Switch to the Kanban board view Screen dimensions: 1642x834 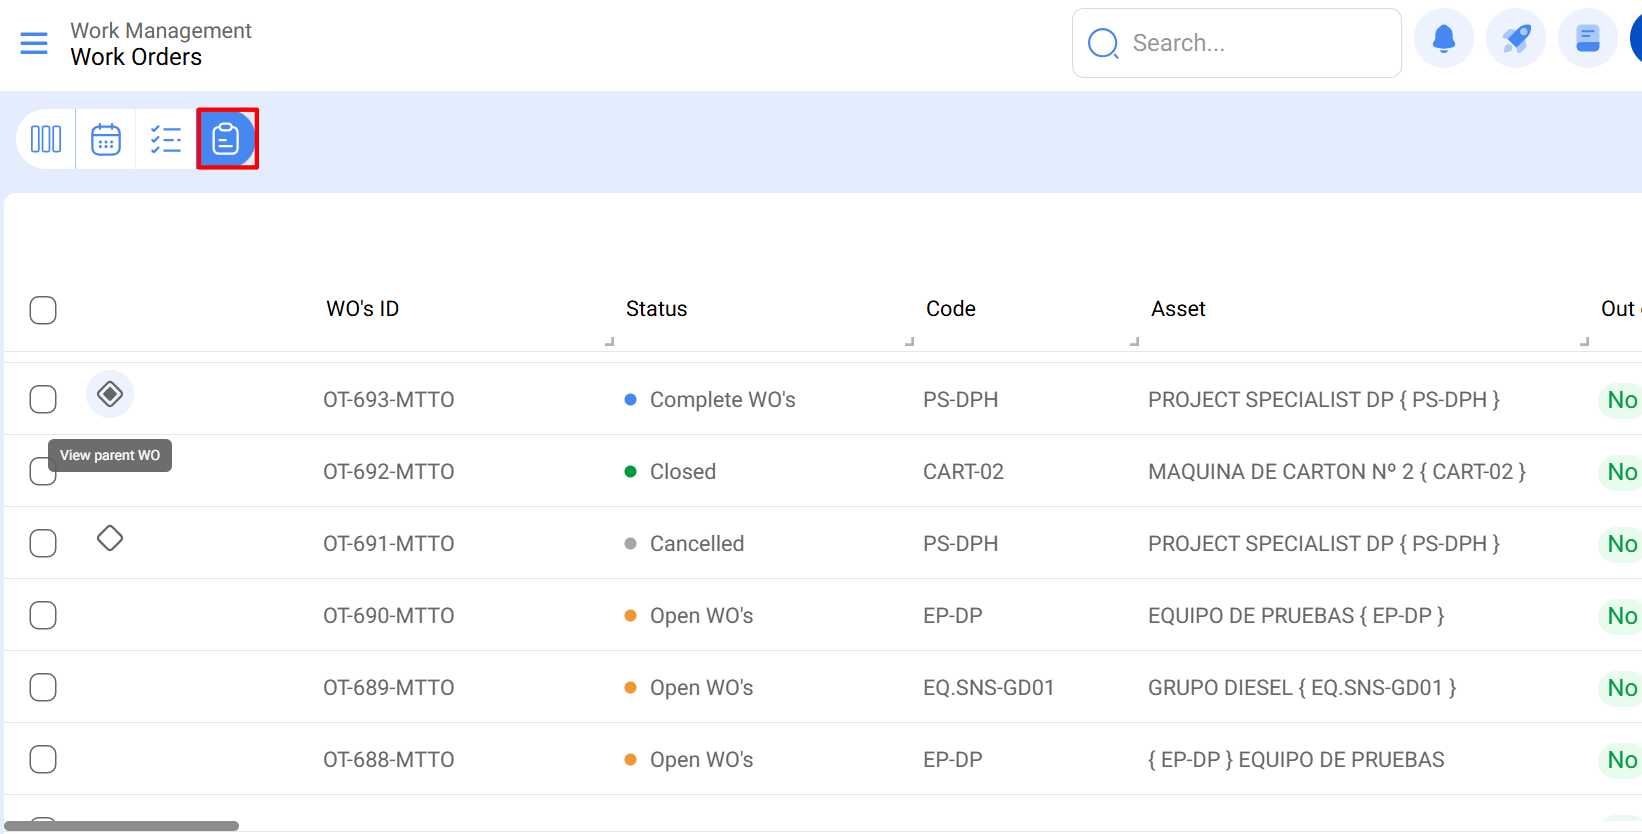coord(46,139)
